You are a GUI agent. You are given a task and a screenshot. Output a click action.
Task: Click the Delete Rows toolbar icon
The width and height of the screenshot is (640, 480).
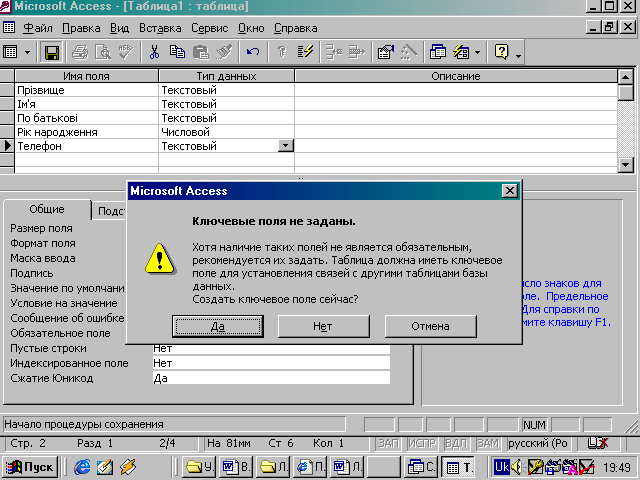pos(357,52)
